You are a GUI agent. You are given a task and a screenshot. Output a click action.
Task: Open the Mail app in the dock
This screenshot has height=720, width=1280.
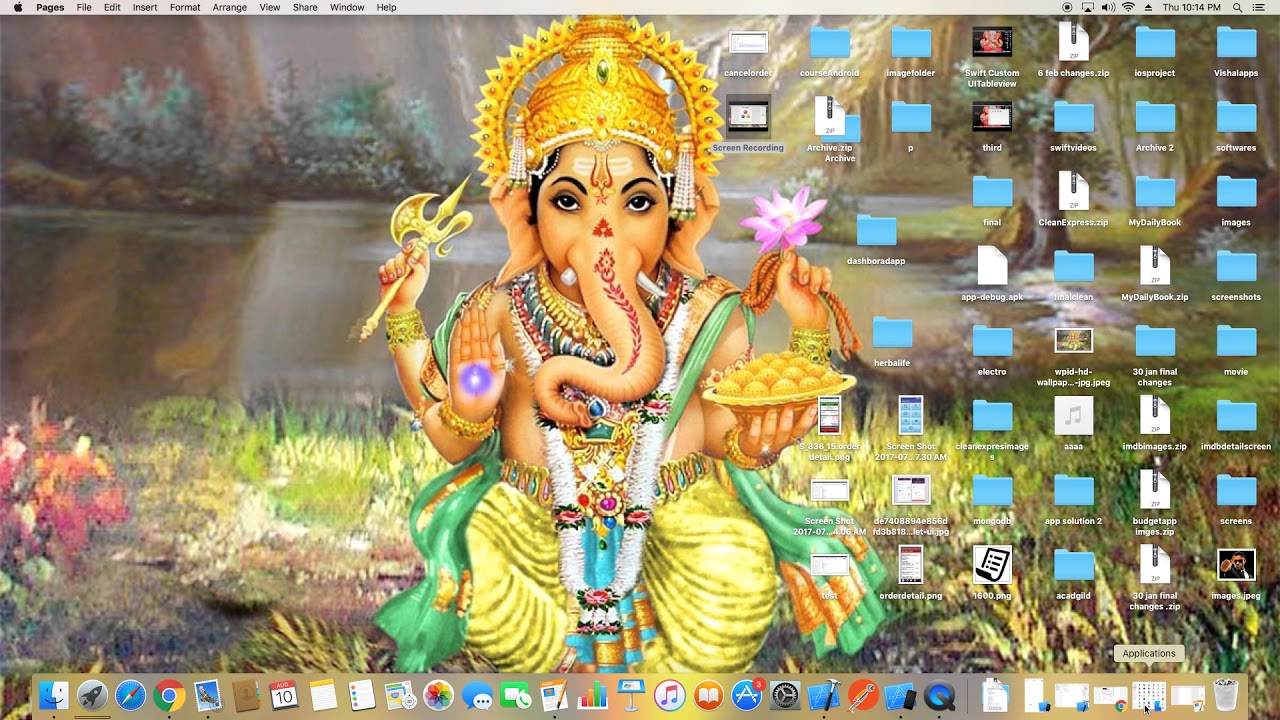tap(208, 695)
